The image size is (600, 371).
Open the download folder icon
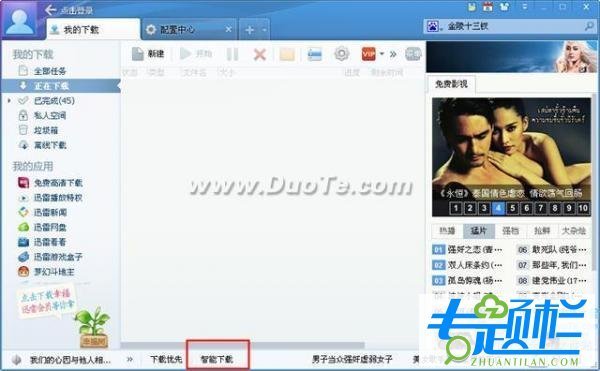click(x=287, y=54)
